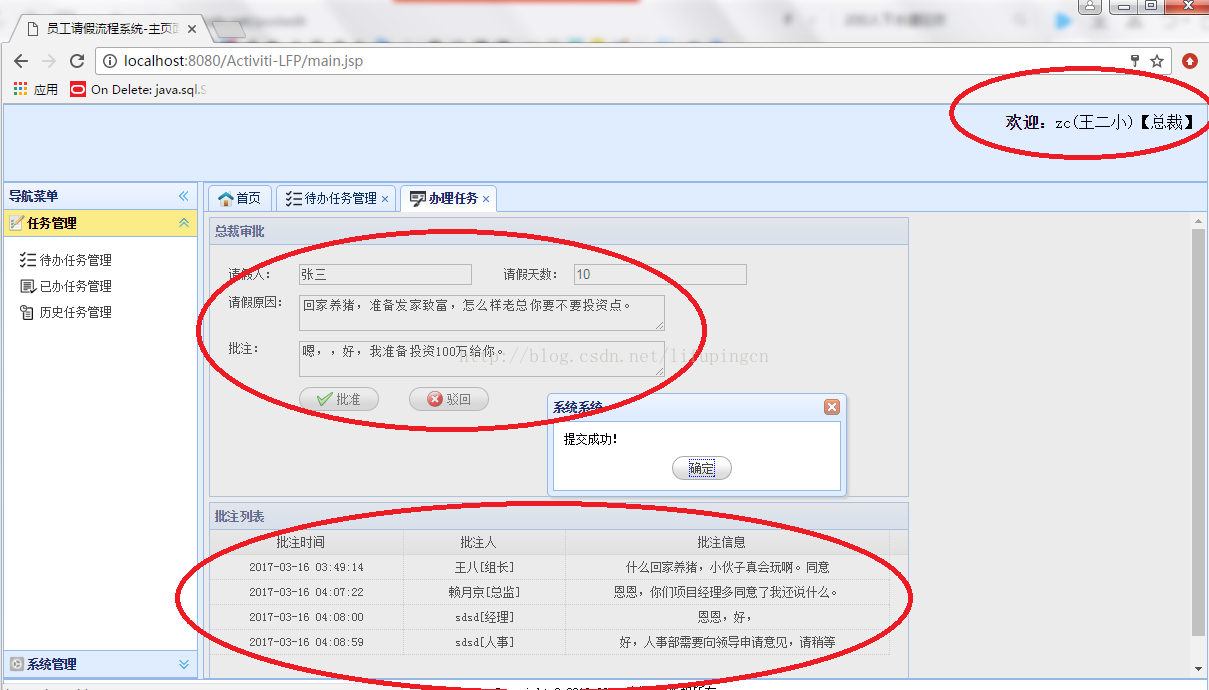Image resolution: width=1209 pixels, height=690 pixels.
Task: Open 历史任务管理 in the sidebar
Action: 66,312
